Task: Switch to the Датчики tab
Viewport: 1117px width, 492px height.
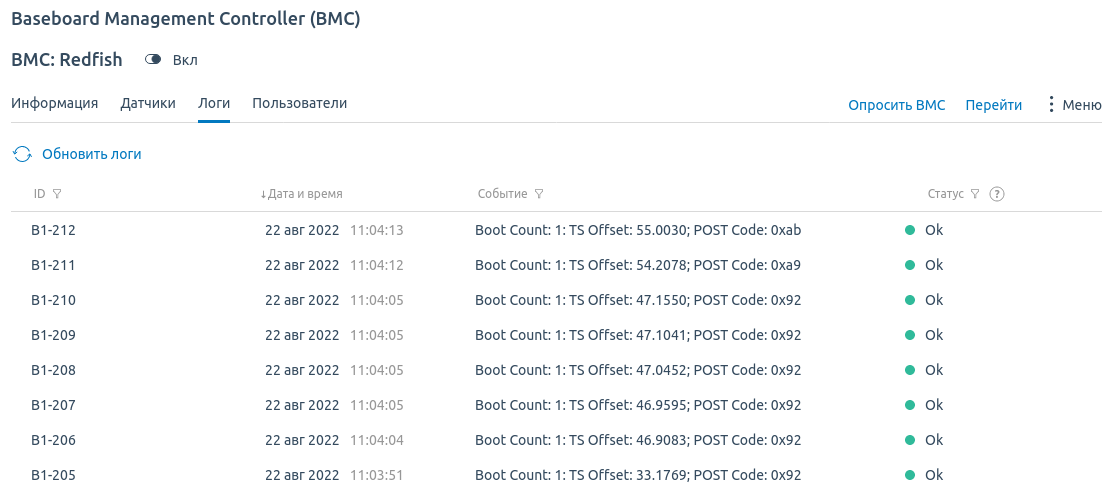Action: coord(147,103)
